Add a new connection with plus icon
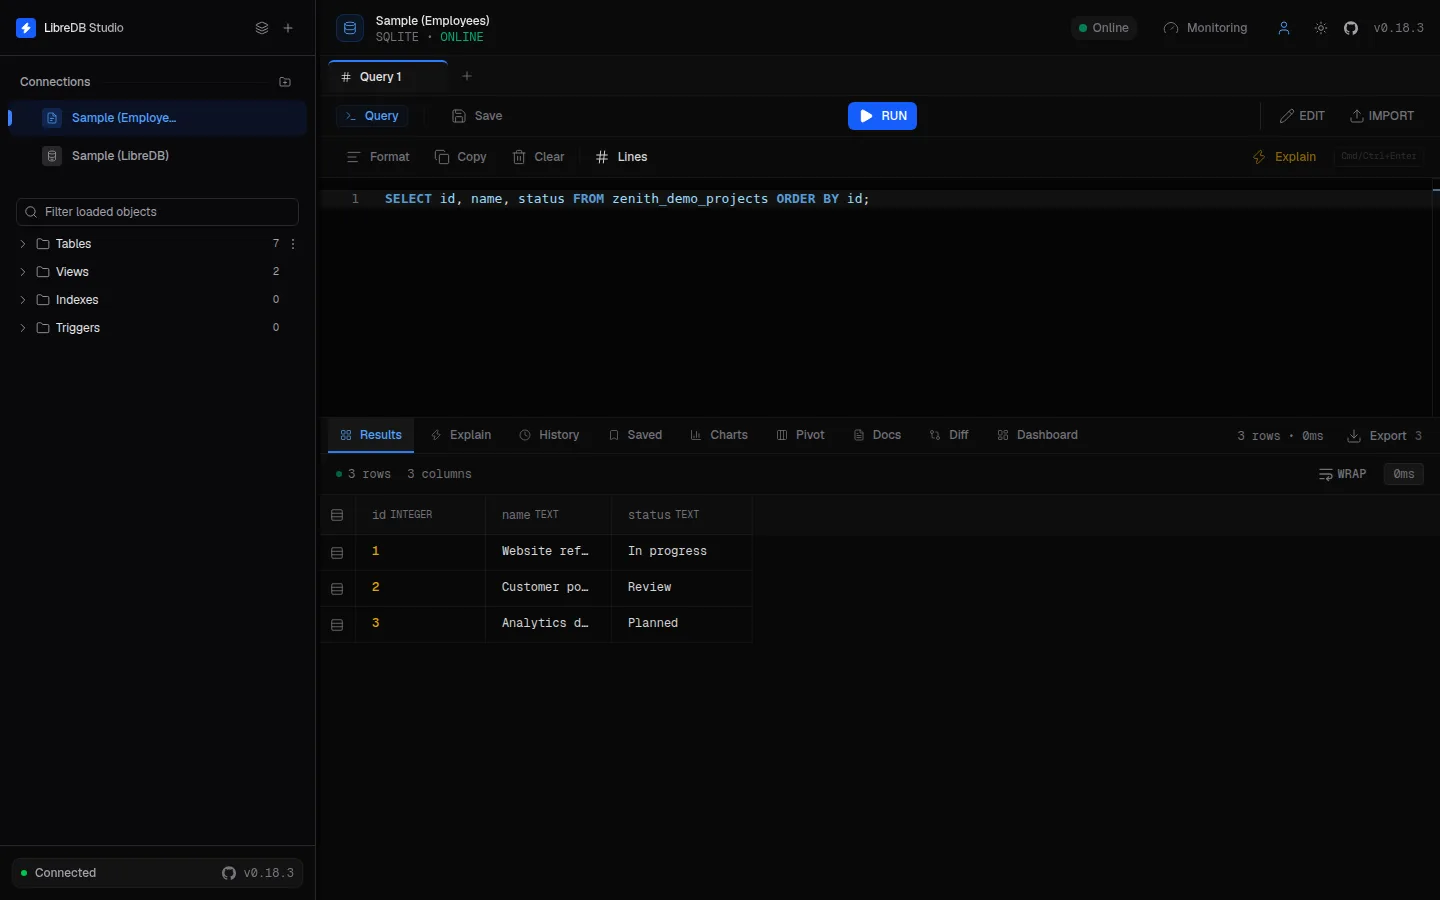1440x900 pixels. pyautogui.click(x=288, y=28)
